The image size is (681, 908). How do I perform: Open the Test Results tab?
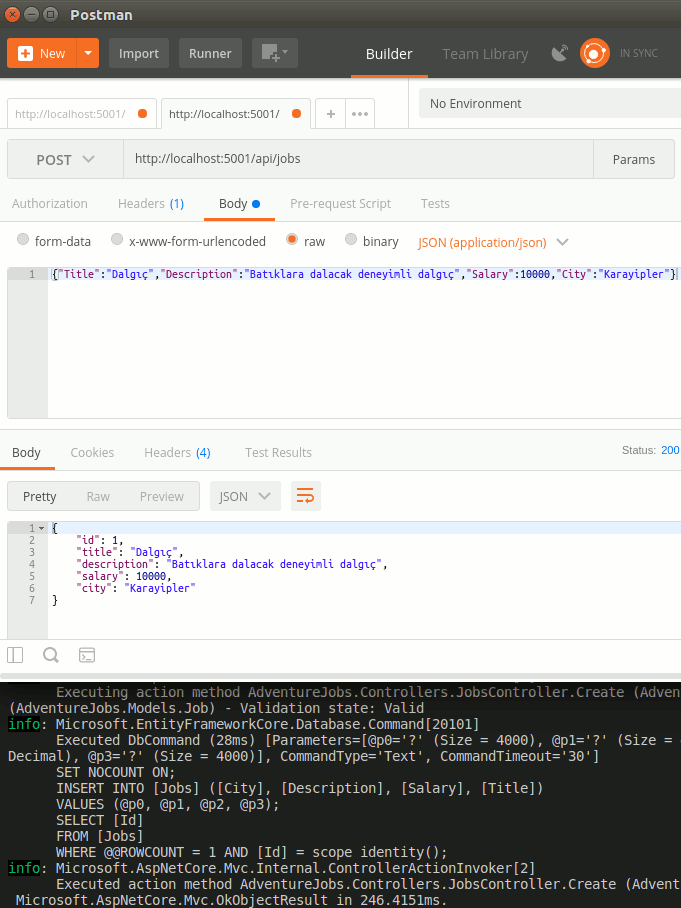(x=278, y=453)
